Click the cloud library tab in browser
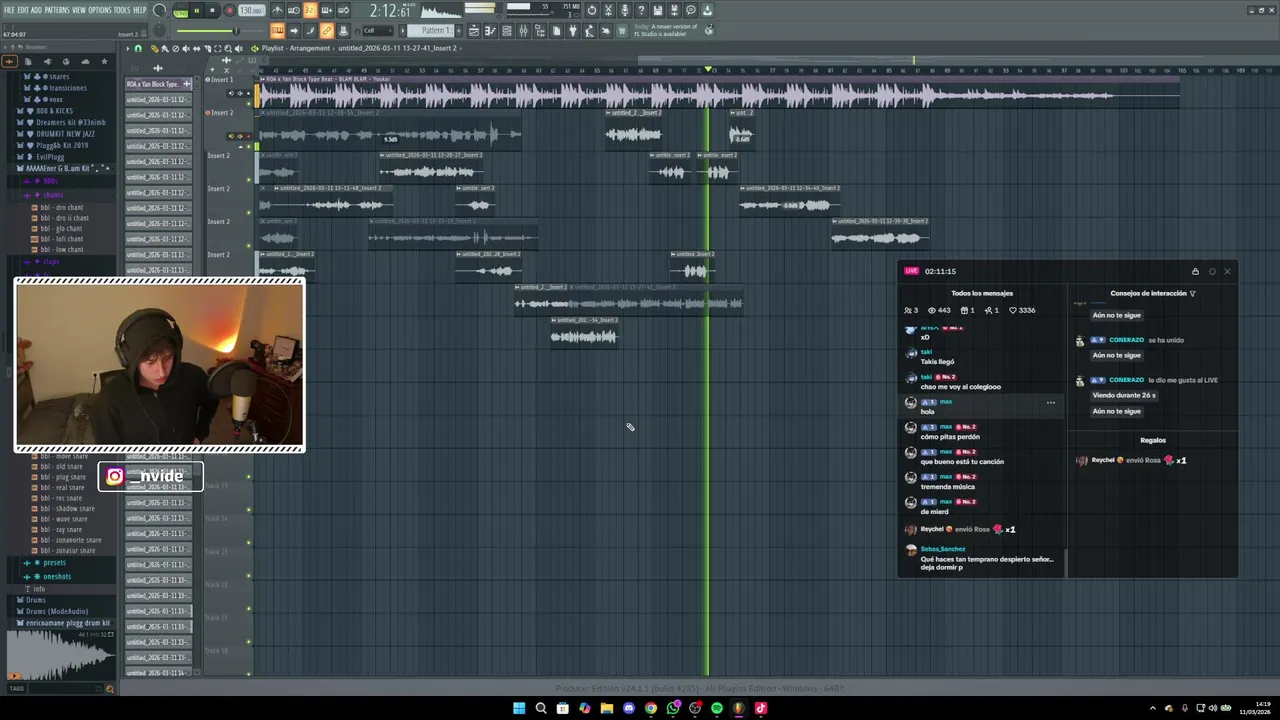The width and height of the screenshot is (1280, 720). click(85, 62)
